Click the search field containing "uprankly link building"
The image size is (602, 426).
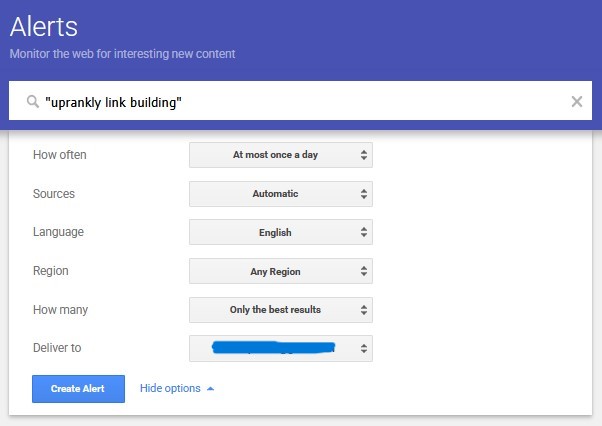click(300, 101)
